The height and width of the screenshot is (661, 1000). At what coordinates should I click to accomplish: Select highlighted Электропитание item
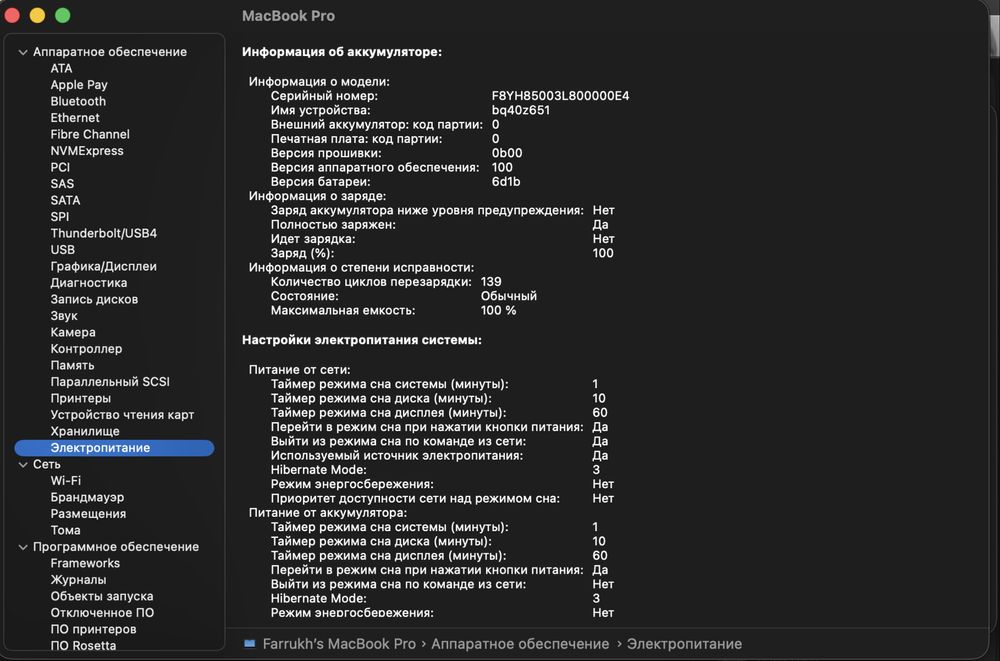(x=114, y=448)
